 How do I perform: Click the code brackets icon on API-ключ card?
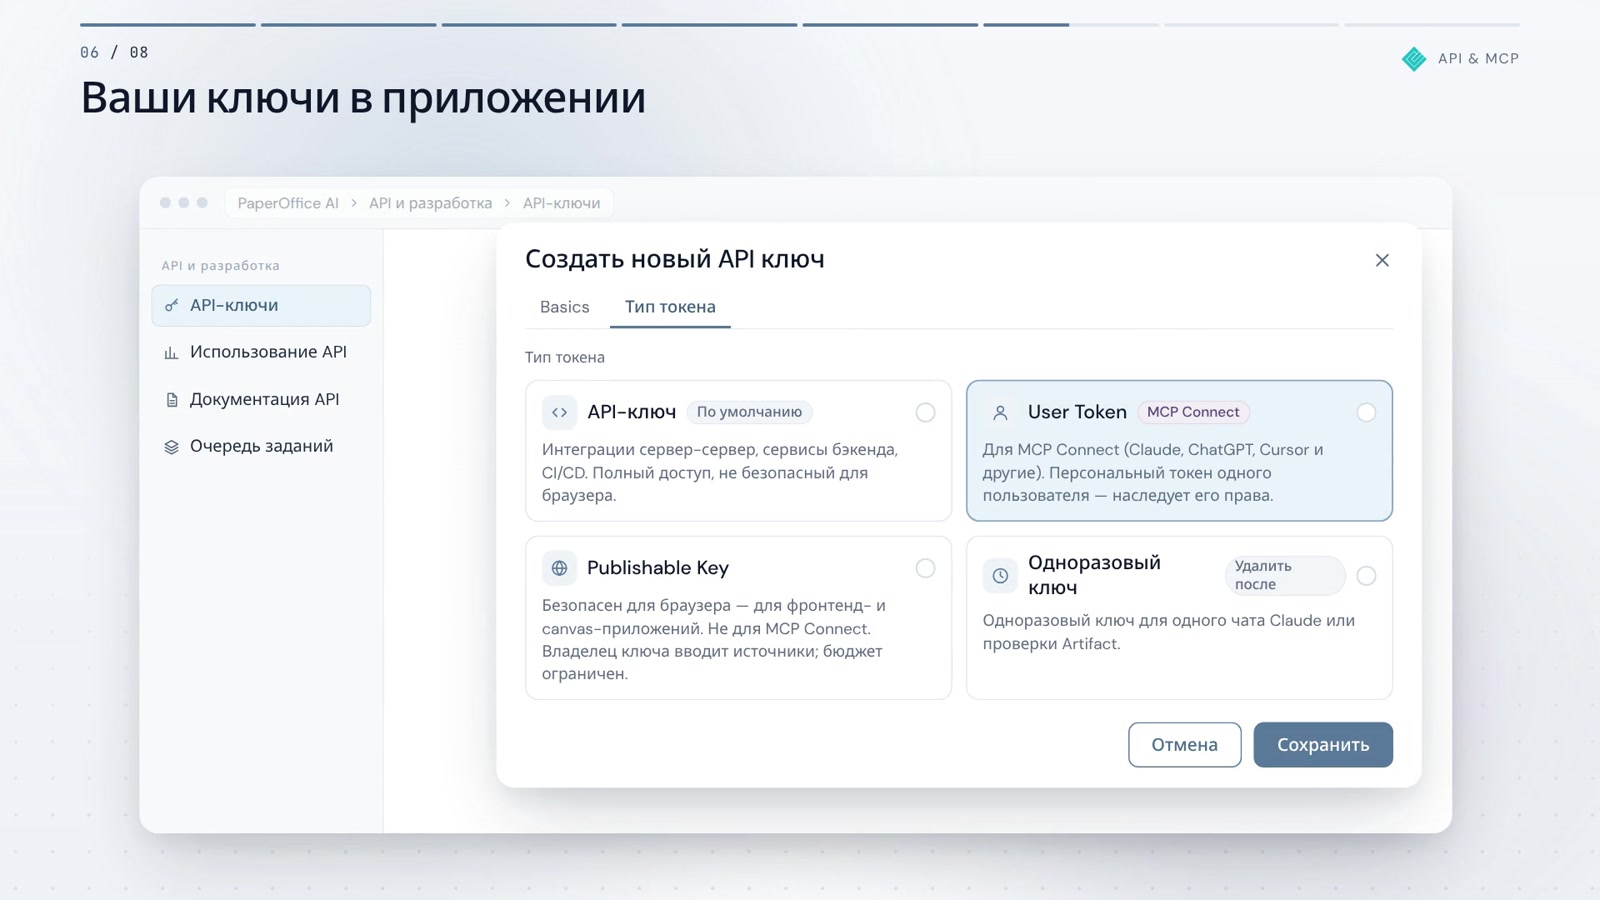[x=559, y=412]
